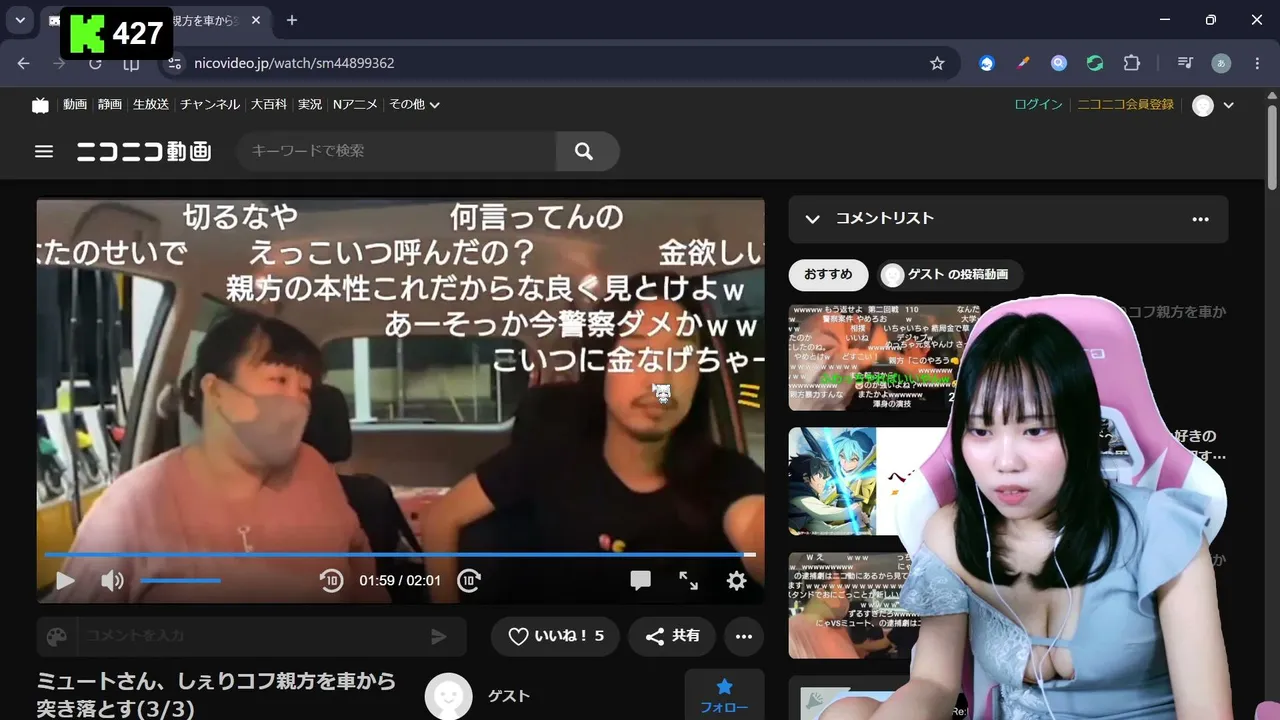Click the pencil extension icon
The width and height of the screenshot is (1280, 720).
pyautogui.click(x=1023, y=63)
